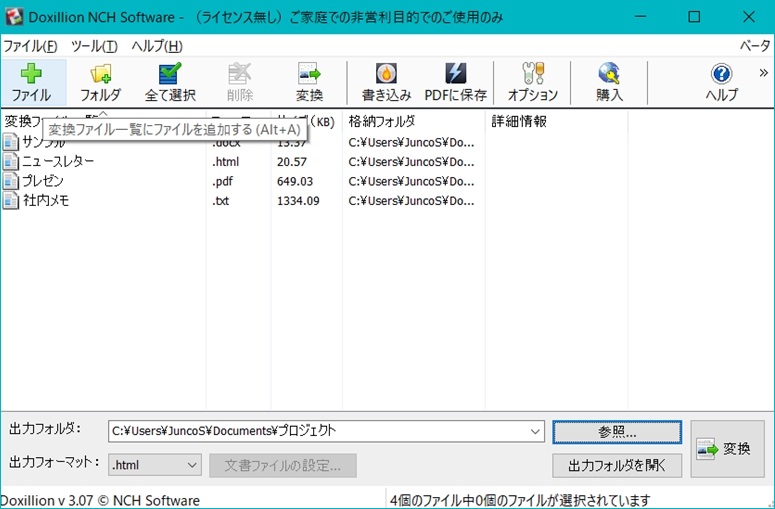Viewport: 775px width, 509px height.
Task: Select the 社内メモ file name
Action: coord(45,200)
